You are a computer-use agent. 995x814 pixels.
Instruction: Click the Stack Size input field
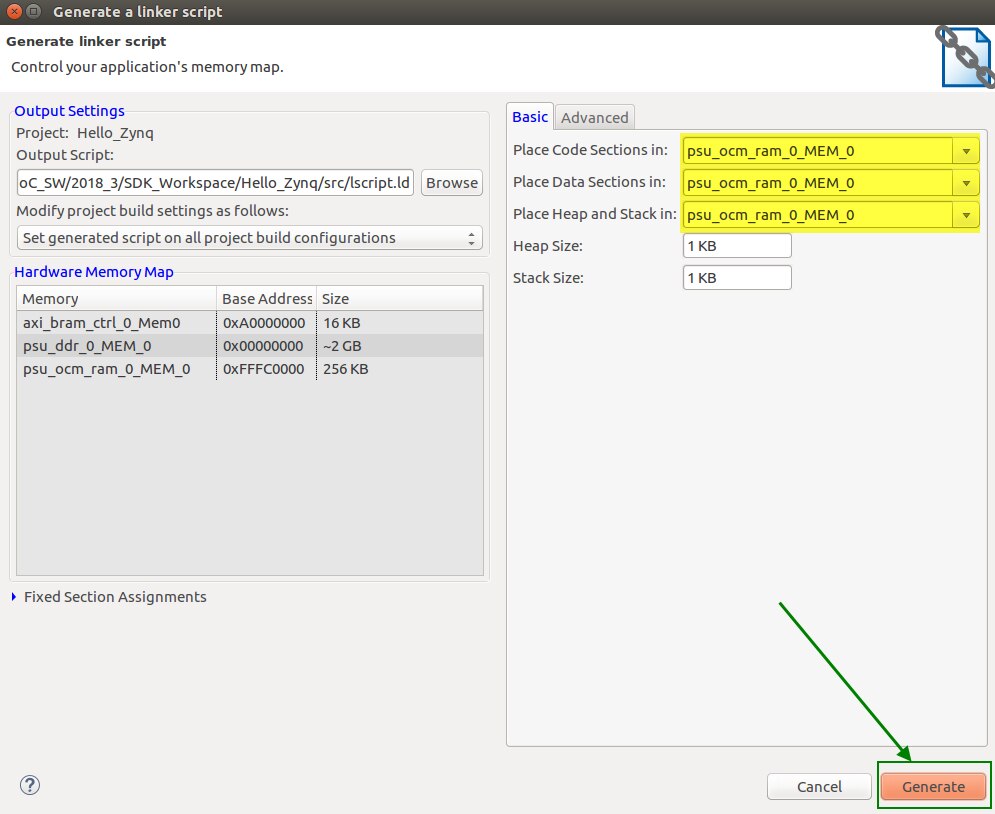click(736, 278)
